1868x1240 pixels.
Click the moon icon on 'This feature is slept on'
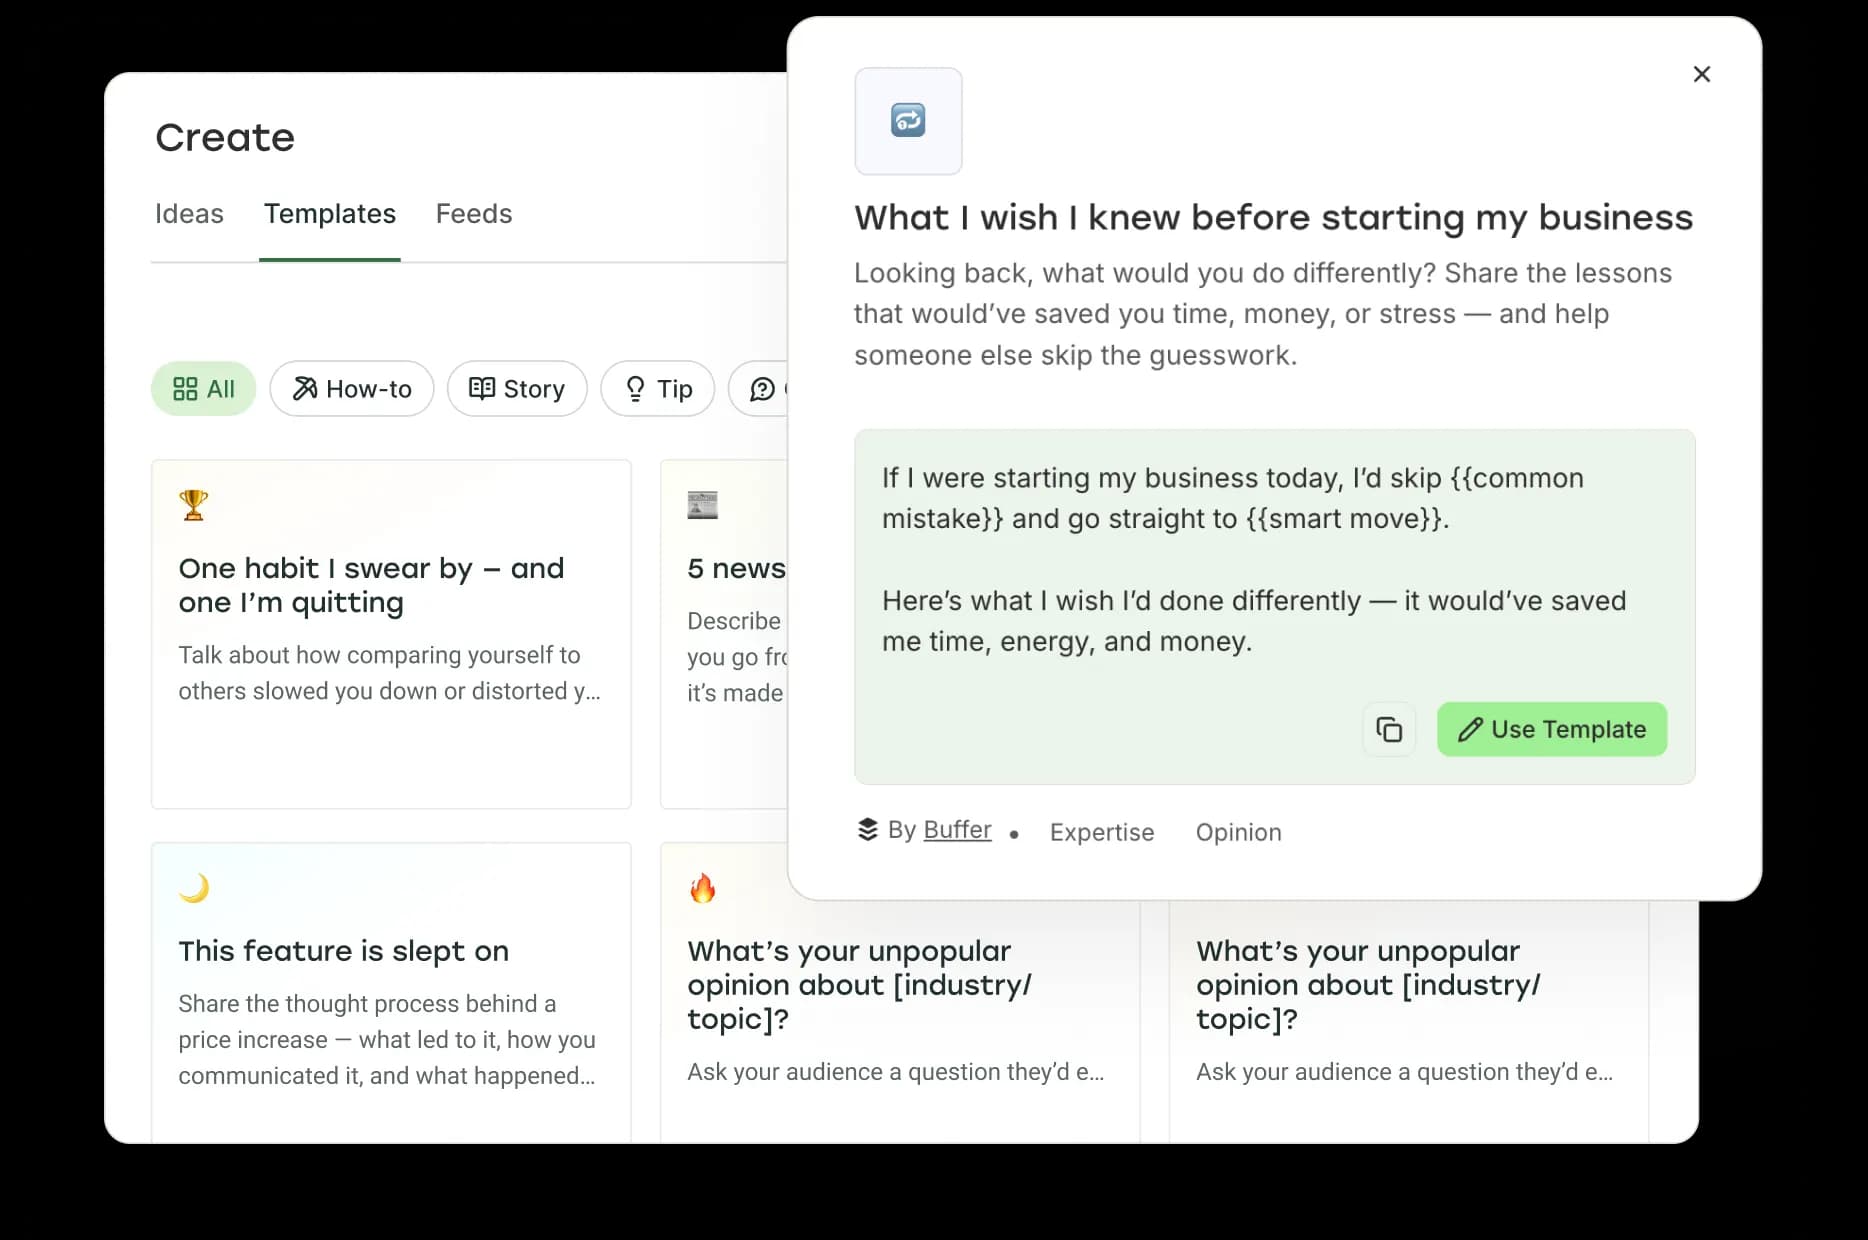(x=194, y=887)
